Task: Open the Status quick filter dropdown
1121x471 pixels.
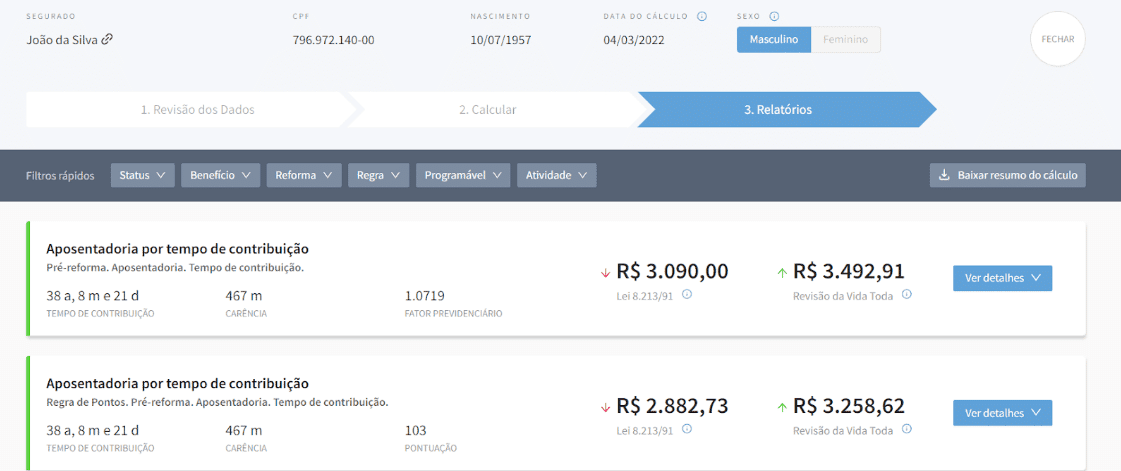Action: (142, 175)
